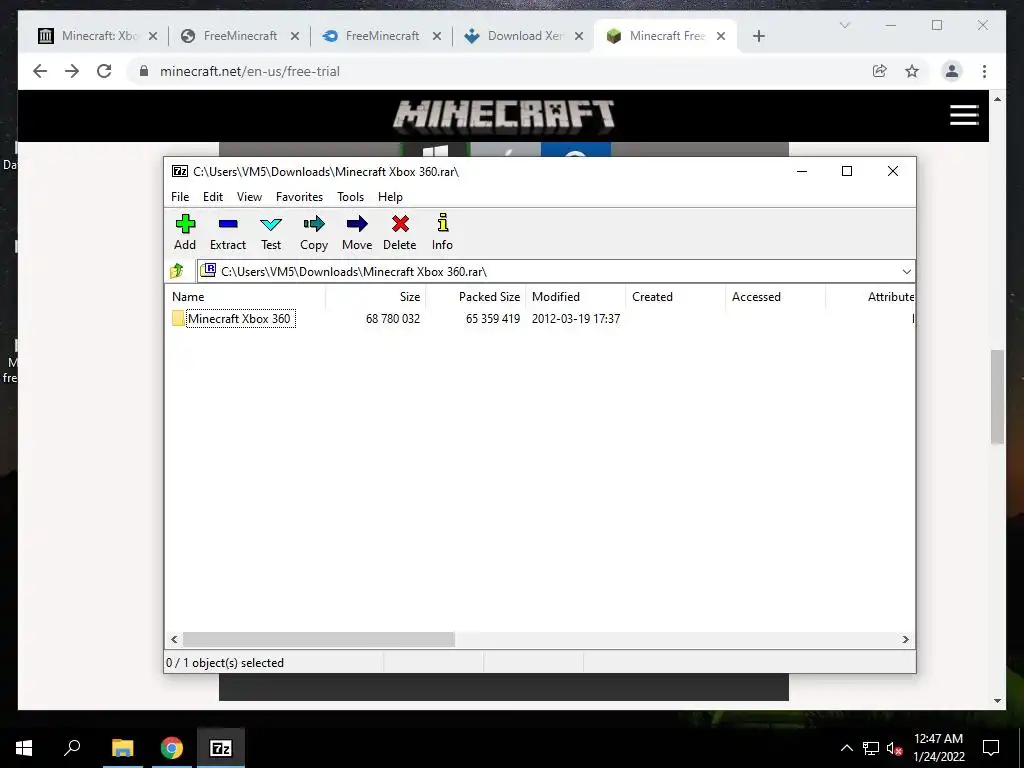
Task: Open the Edit menu in 7-Zip
Action: [213, 197]
